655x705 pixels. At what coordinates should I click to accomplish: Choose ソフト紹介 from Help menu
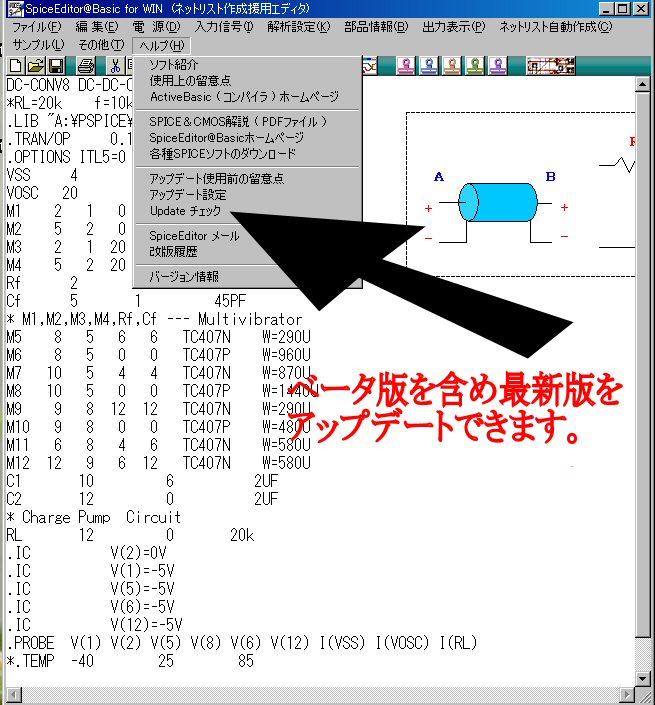pos(247,65)
